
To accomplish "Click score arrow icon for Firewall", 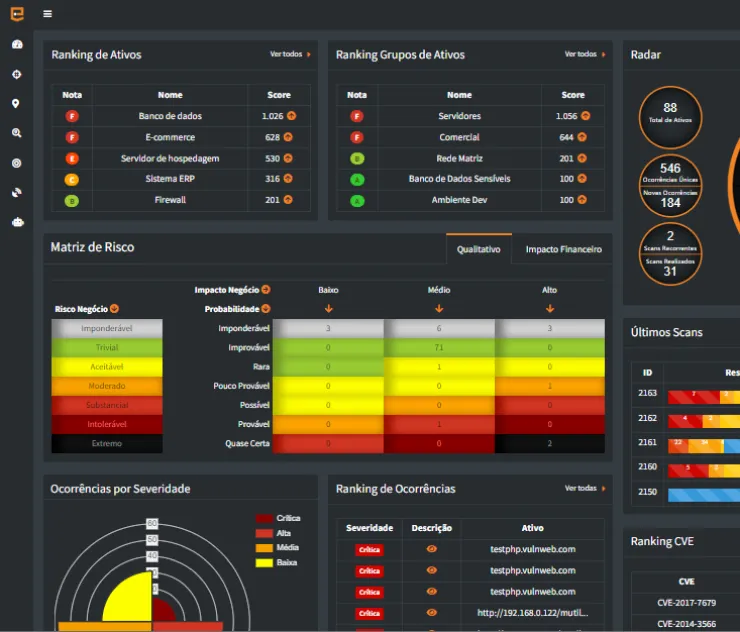I will 288,200.
